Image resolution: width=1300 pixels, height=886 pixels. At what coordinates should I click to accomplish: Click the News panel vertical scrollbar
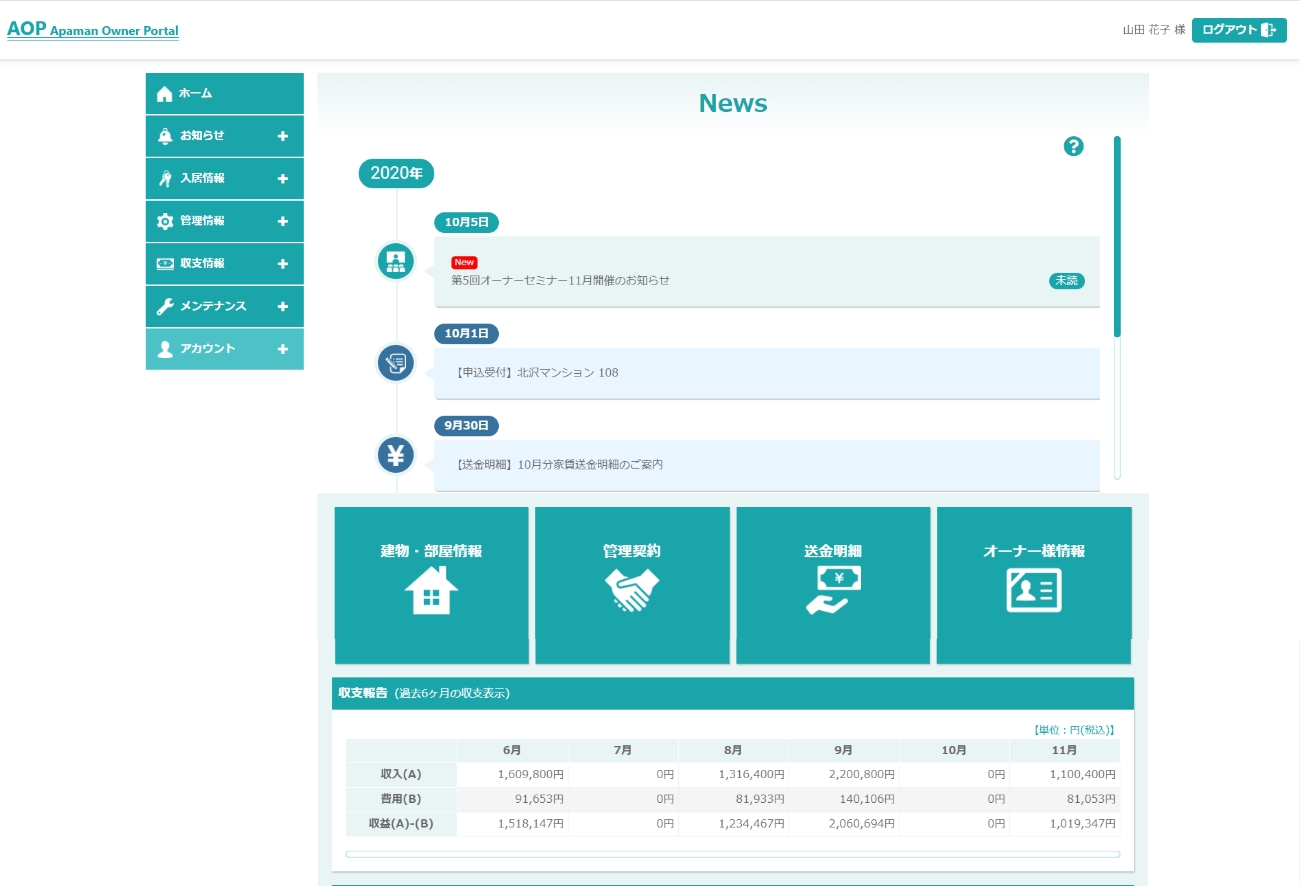(1117, 237)
